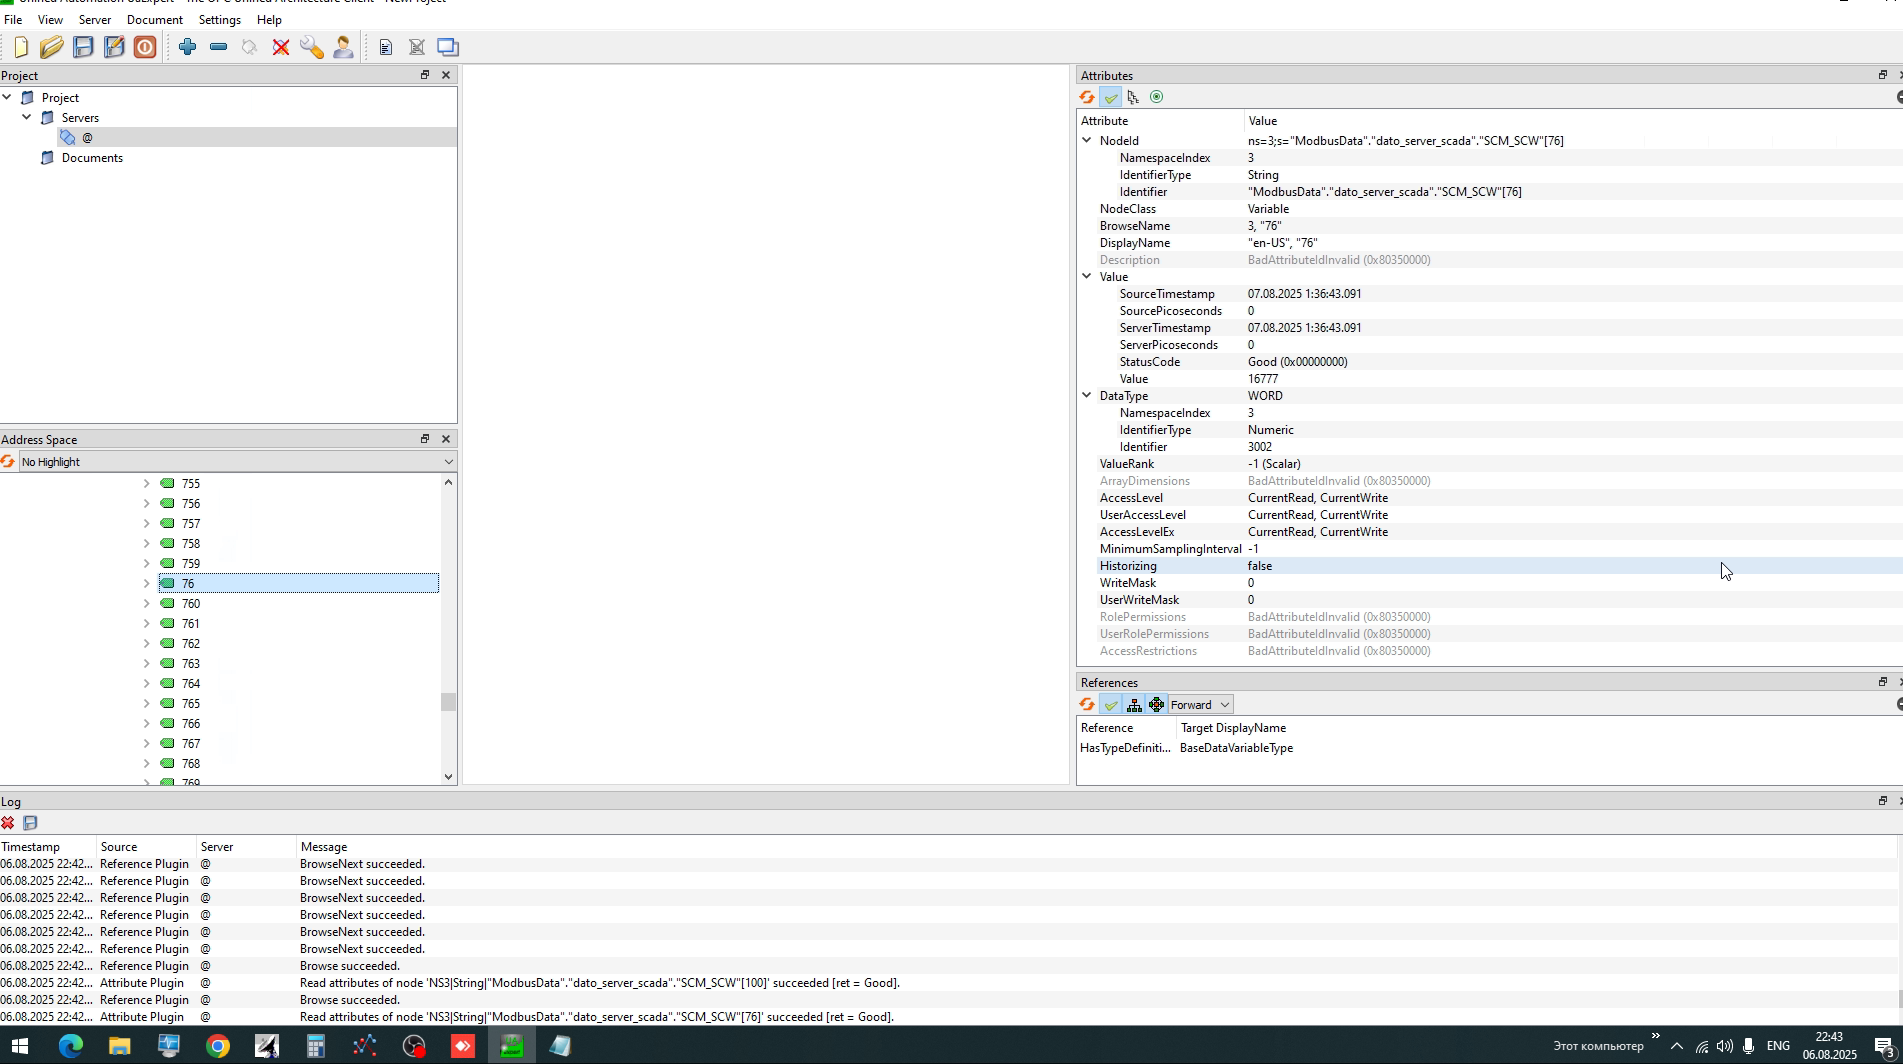This screenshot has width=1903, height=1064.
Task: Click the Address Space scrollbar up arrow
Action: [x=448, y=482]
